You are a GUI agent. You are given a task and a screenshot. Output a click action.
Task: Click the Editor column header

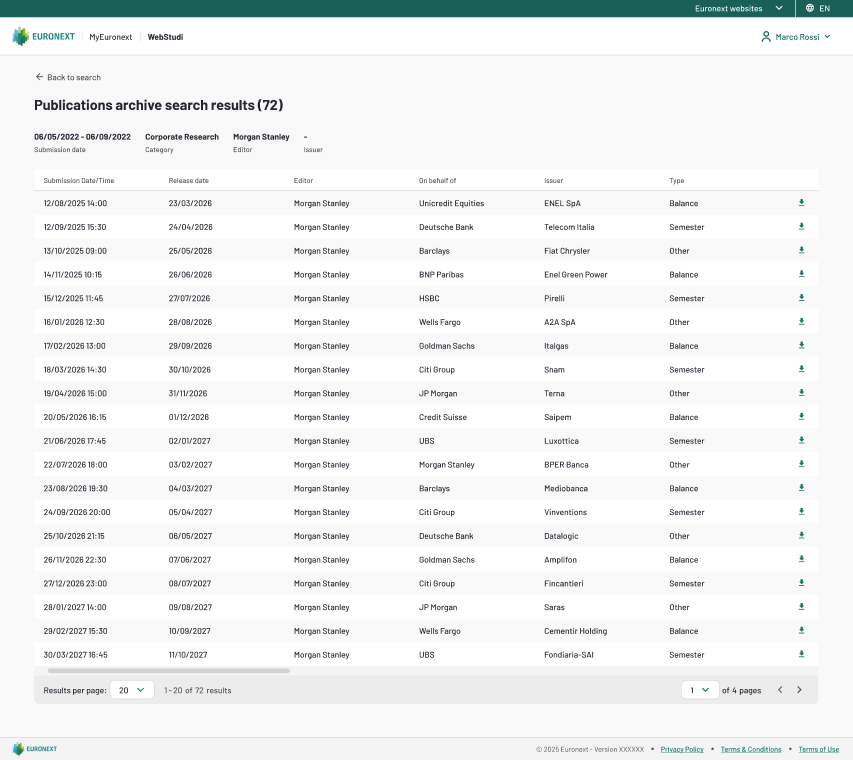pyautogui.click(x=304, y=181)
